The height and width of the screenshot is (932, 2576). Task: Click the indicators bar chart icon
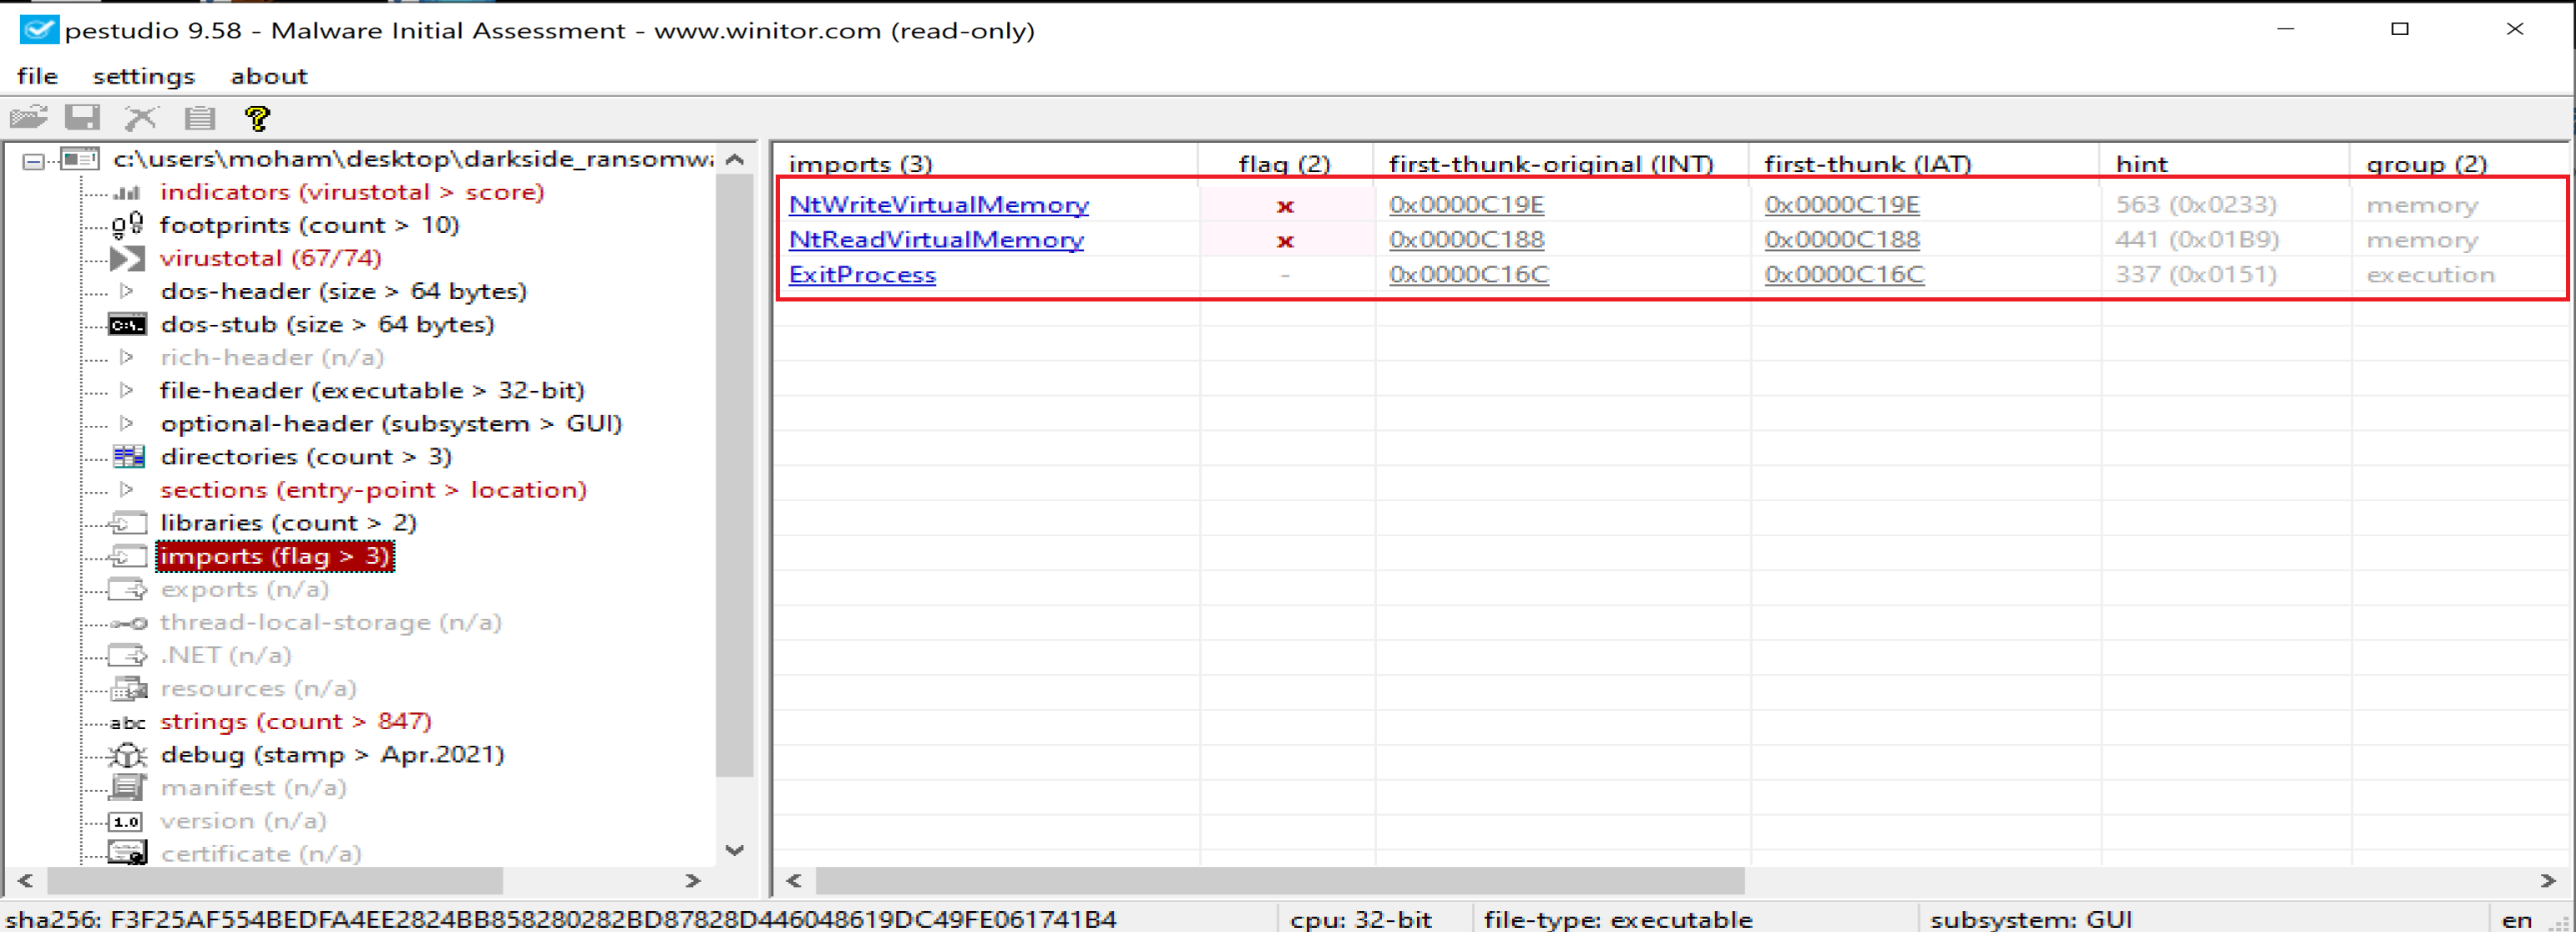pyautogui.click(x=127, y=192)
